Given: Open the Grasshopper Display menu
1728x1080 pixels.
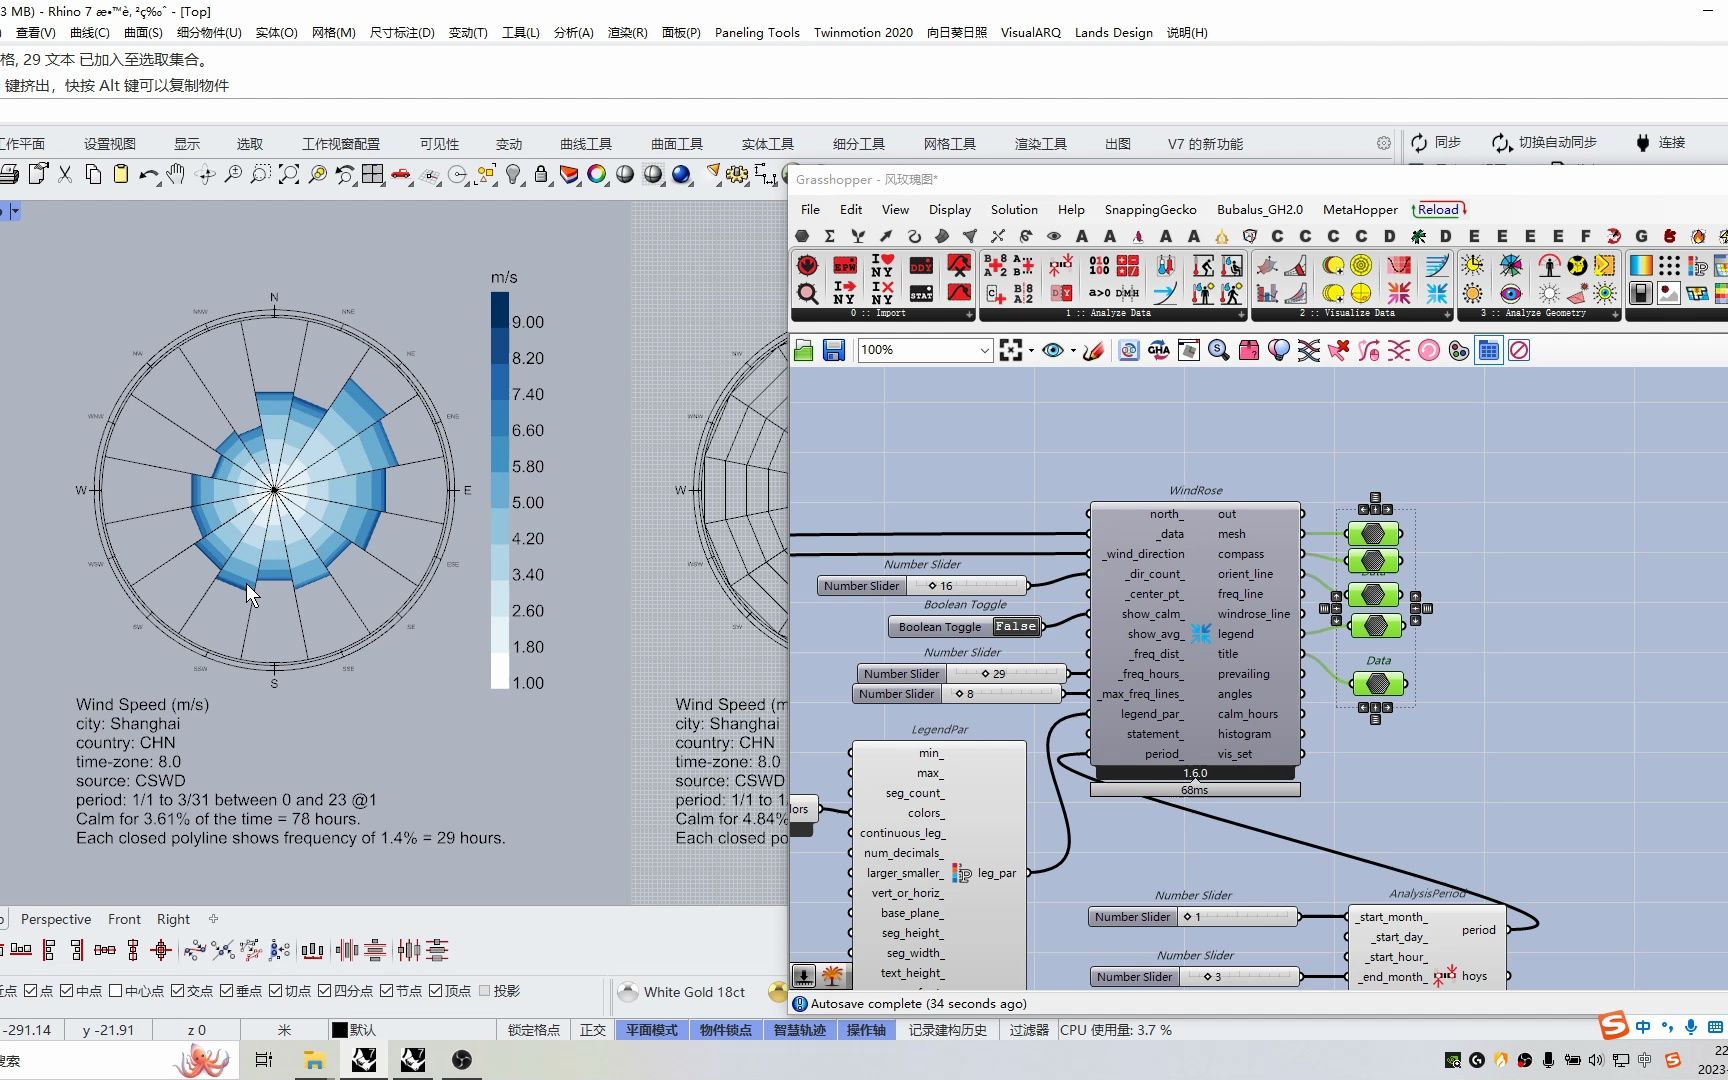Looking at the screenshot, I should (x=949, y=210).
